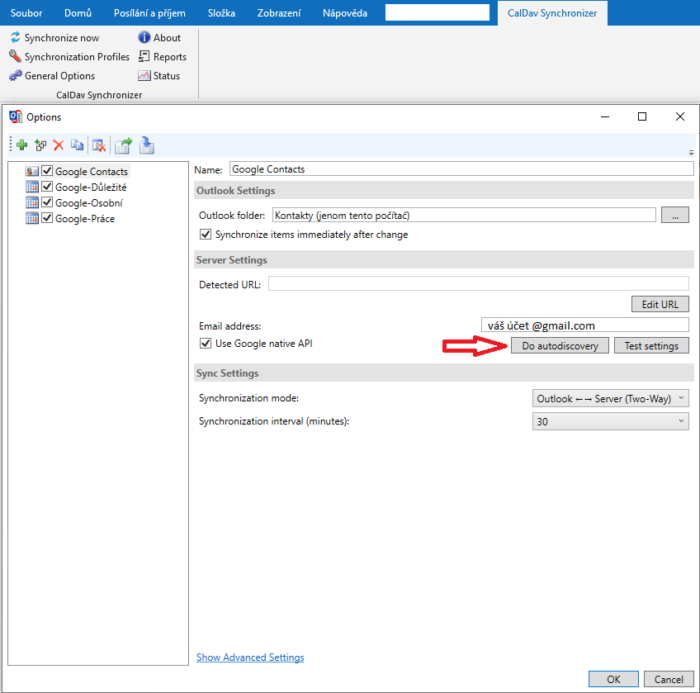The width and height of the screenshot is (700, 693).
Task: Click the Do autodiscovery button
Action: pos(560,346)
